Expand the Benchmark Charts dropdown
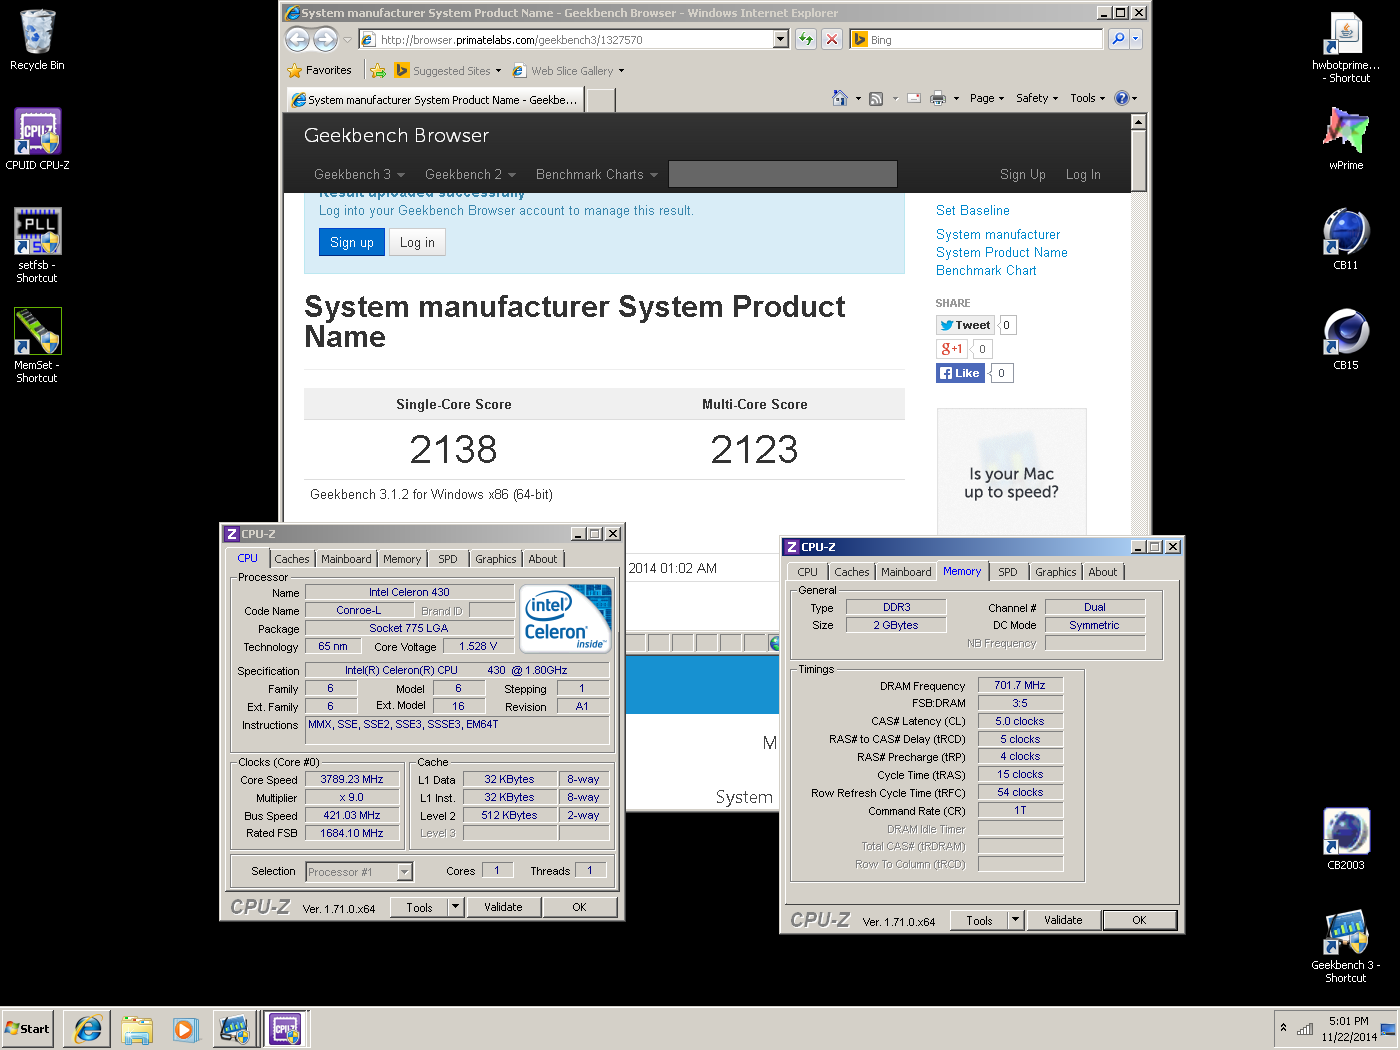The image size is (1400, 1050). tap(597, 174)
